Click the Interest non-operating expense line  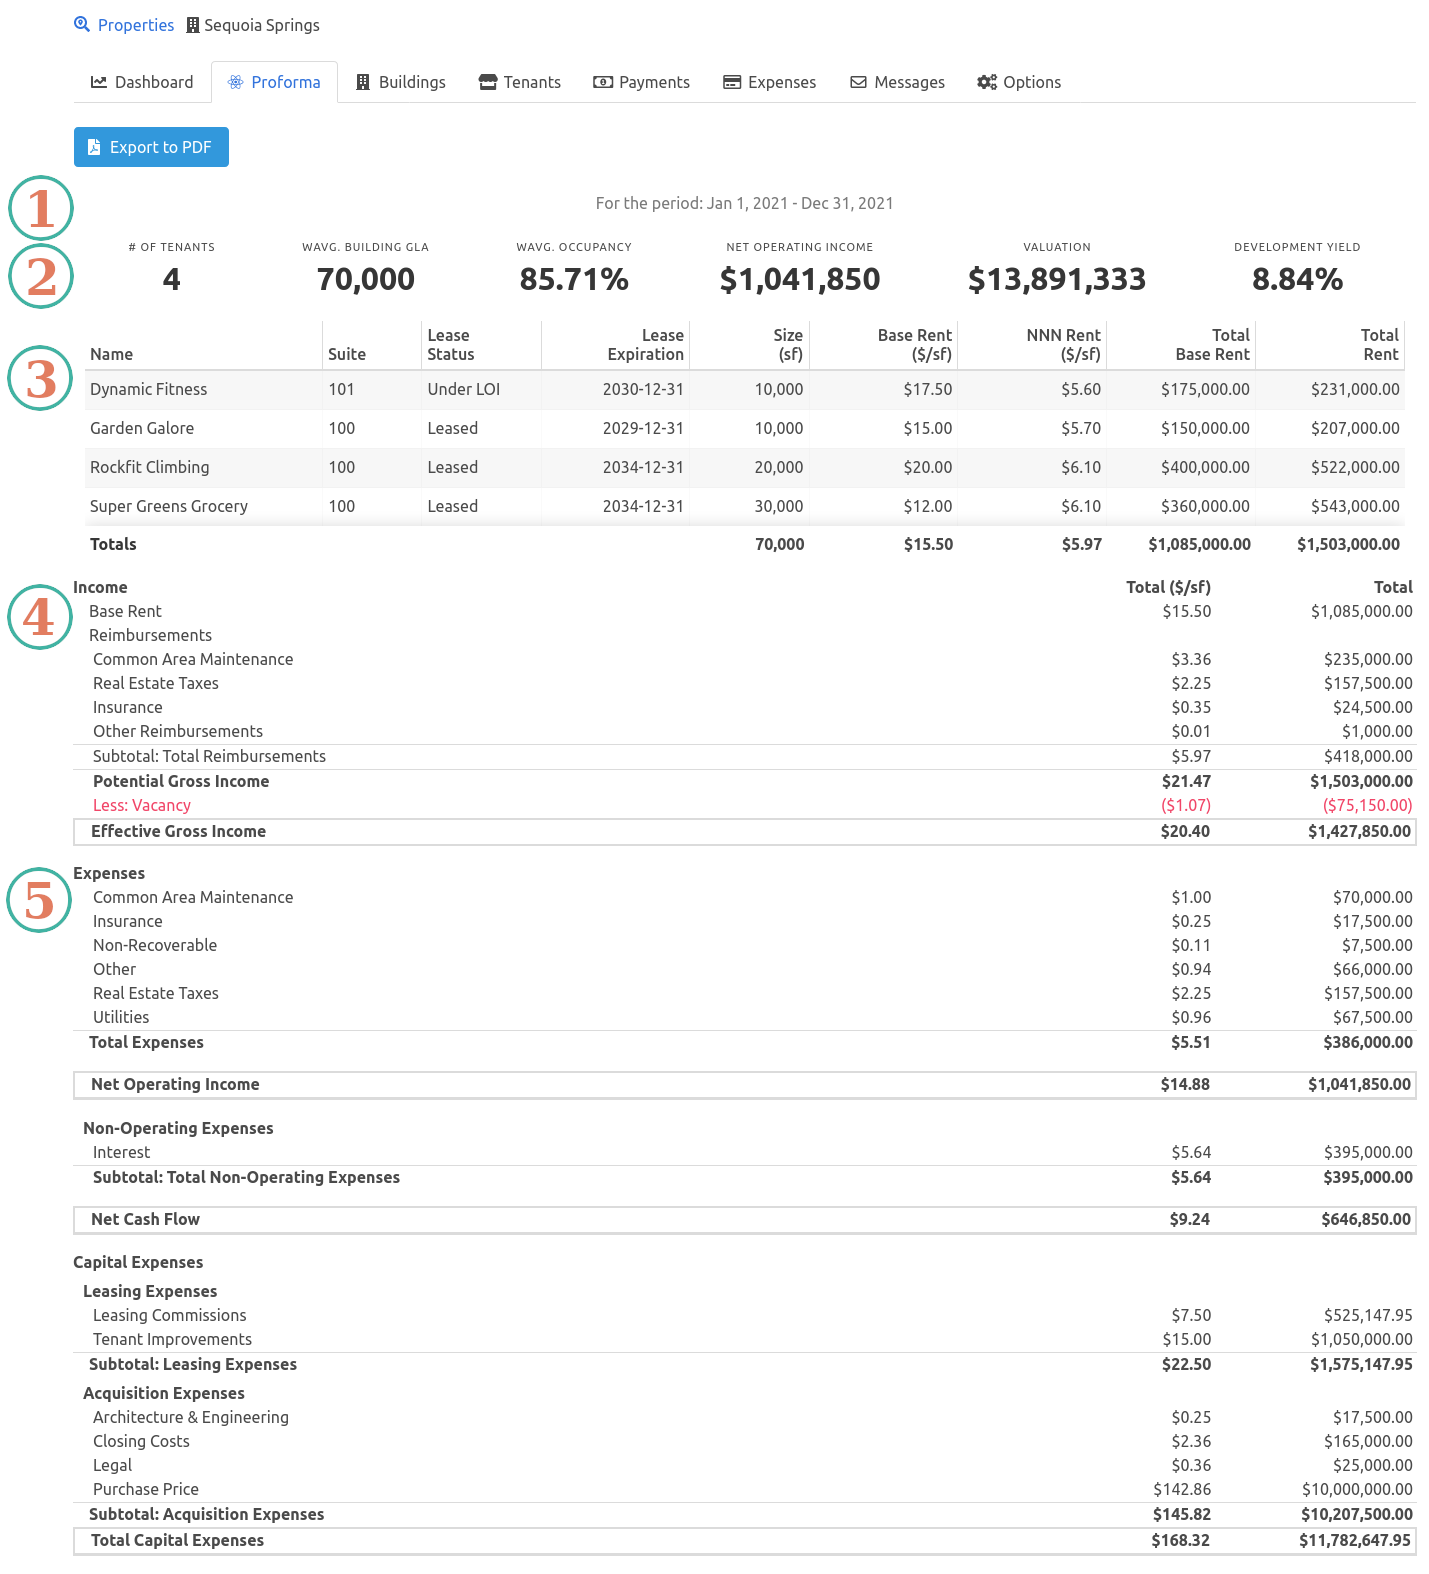(745, 1152)
